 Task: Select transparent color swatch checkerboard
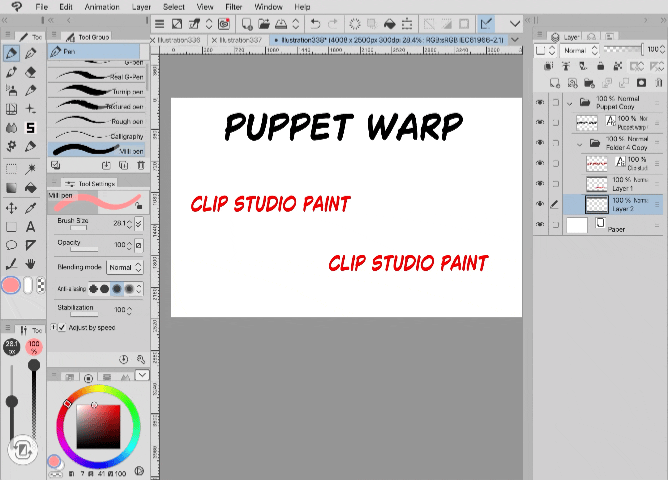(x=40, y=285)
